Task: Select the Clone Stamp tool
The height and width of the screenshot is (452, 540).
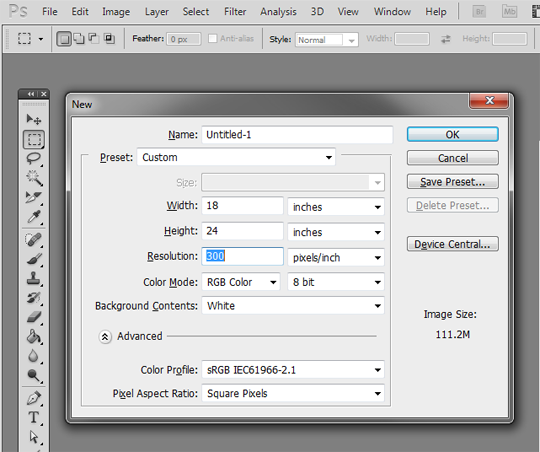Action: tap(34, 278)
